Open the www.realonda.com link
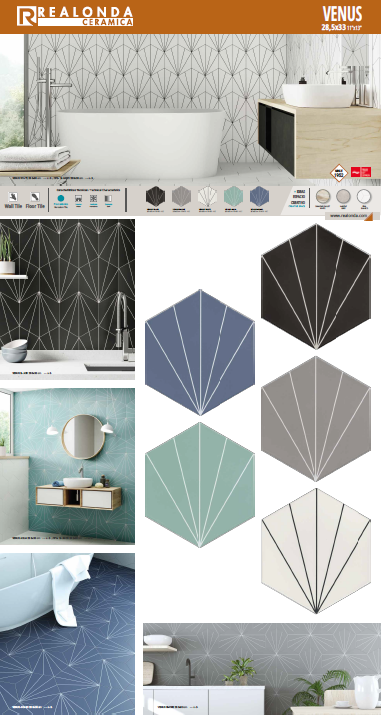Image resolution: width=381 pixels, height=717 pixels. click(x=346, y=215)
